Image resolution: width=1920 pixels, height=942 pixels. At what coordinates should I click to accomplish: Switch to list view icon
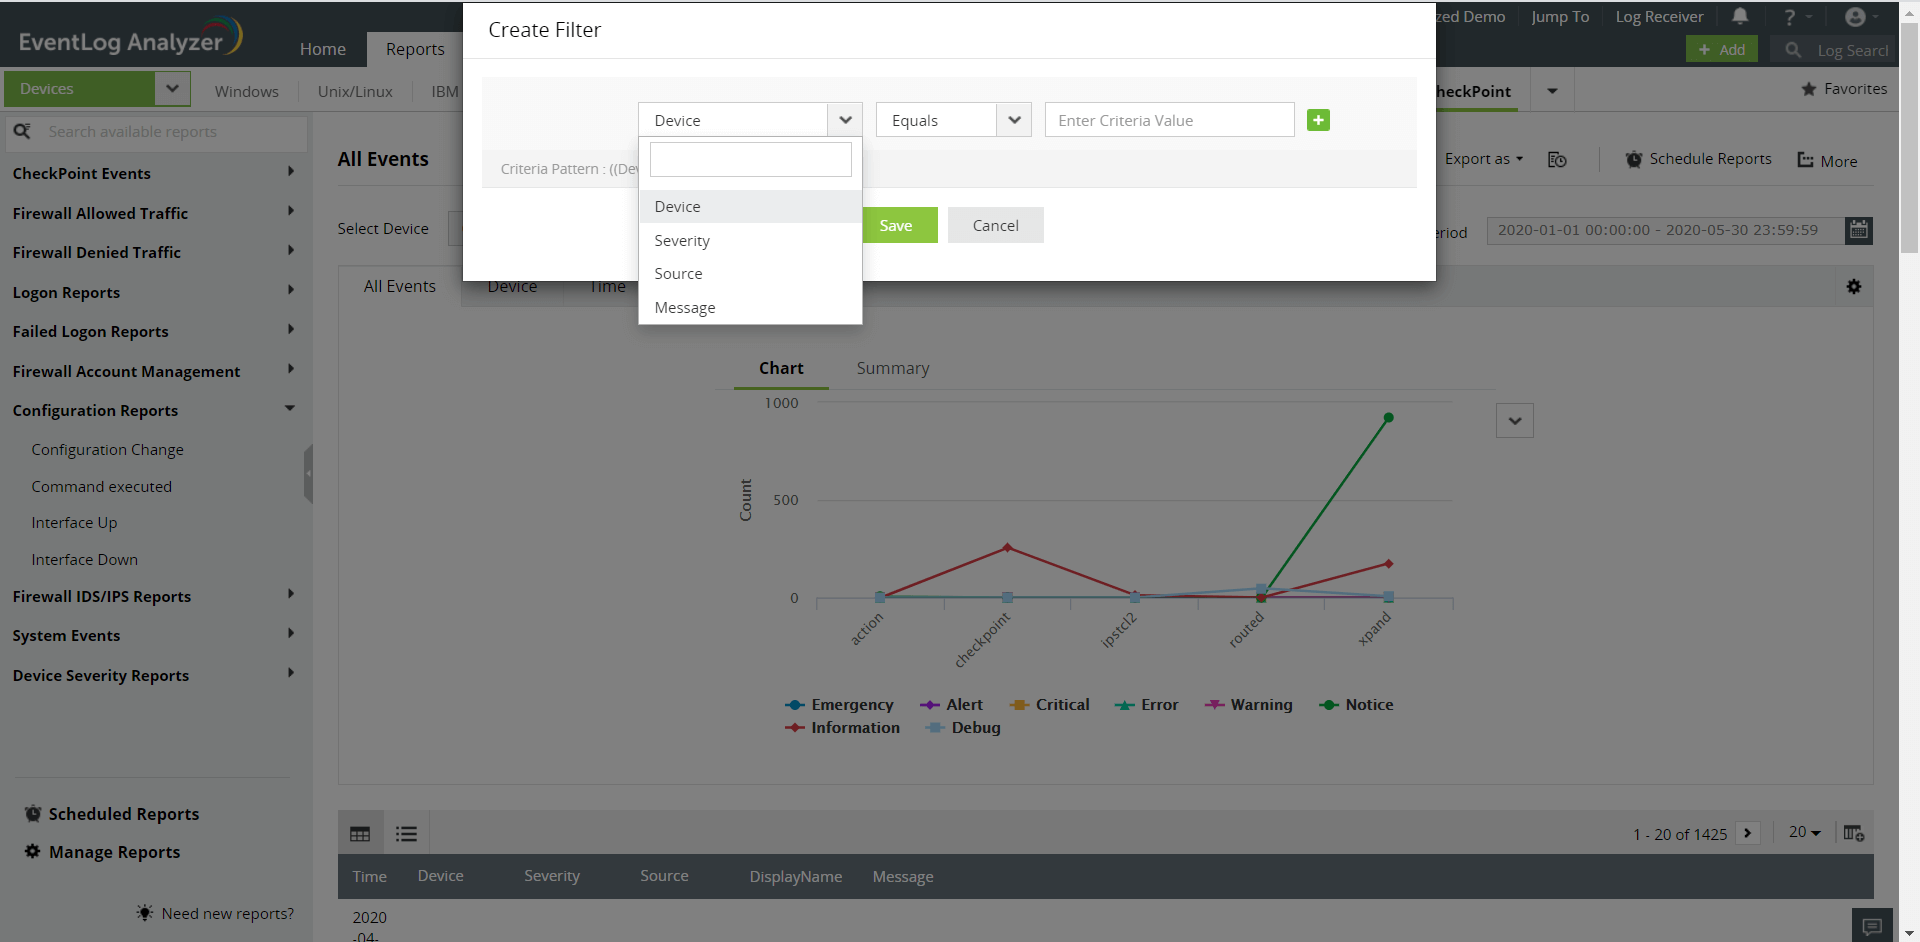coord(406,834)
